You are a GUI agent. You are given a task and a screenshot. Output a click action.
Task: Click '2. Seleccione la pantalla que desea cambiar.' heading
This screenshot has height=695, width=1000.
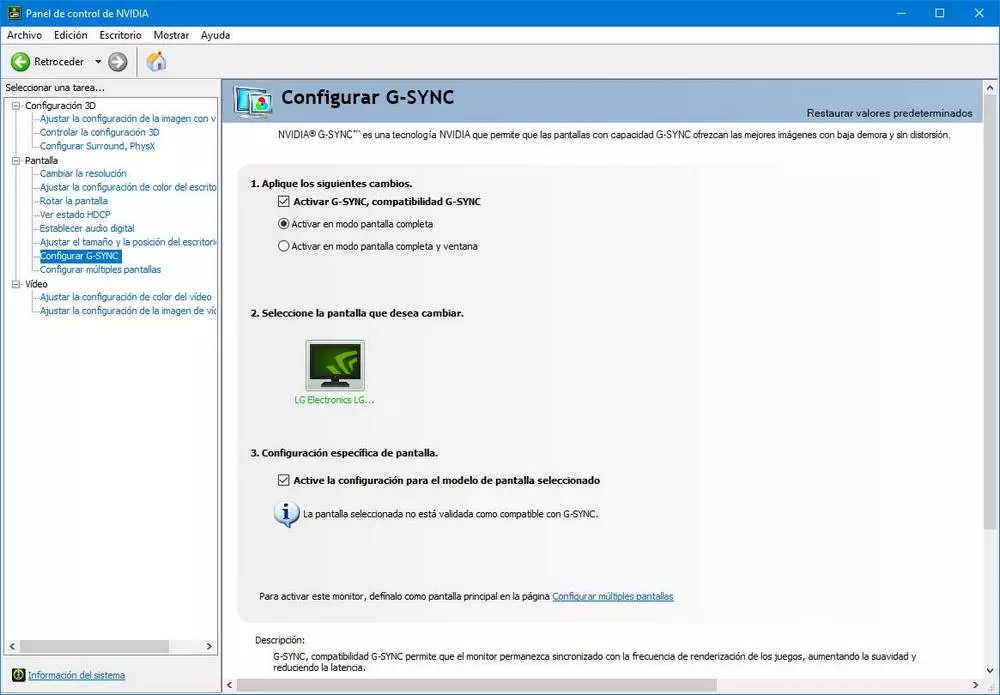(x=357, y=313)
